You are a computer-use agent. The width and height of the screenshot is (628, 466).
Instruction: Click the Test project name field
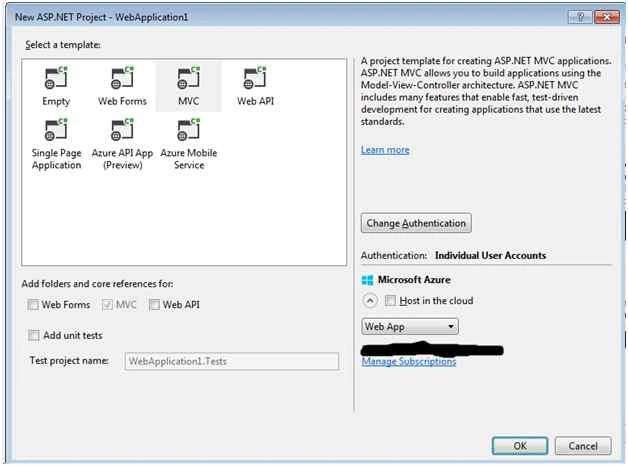231,361
